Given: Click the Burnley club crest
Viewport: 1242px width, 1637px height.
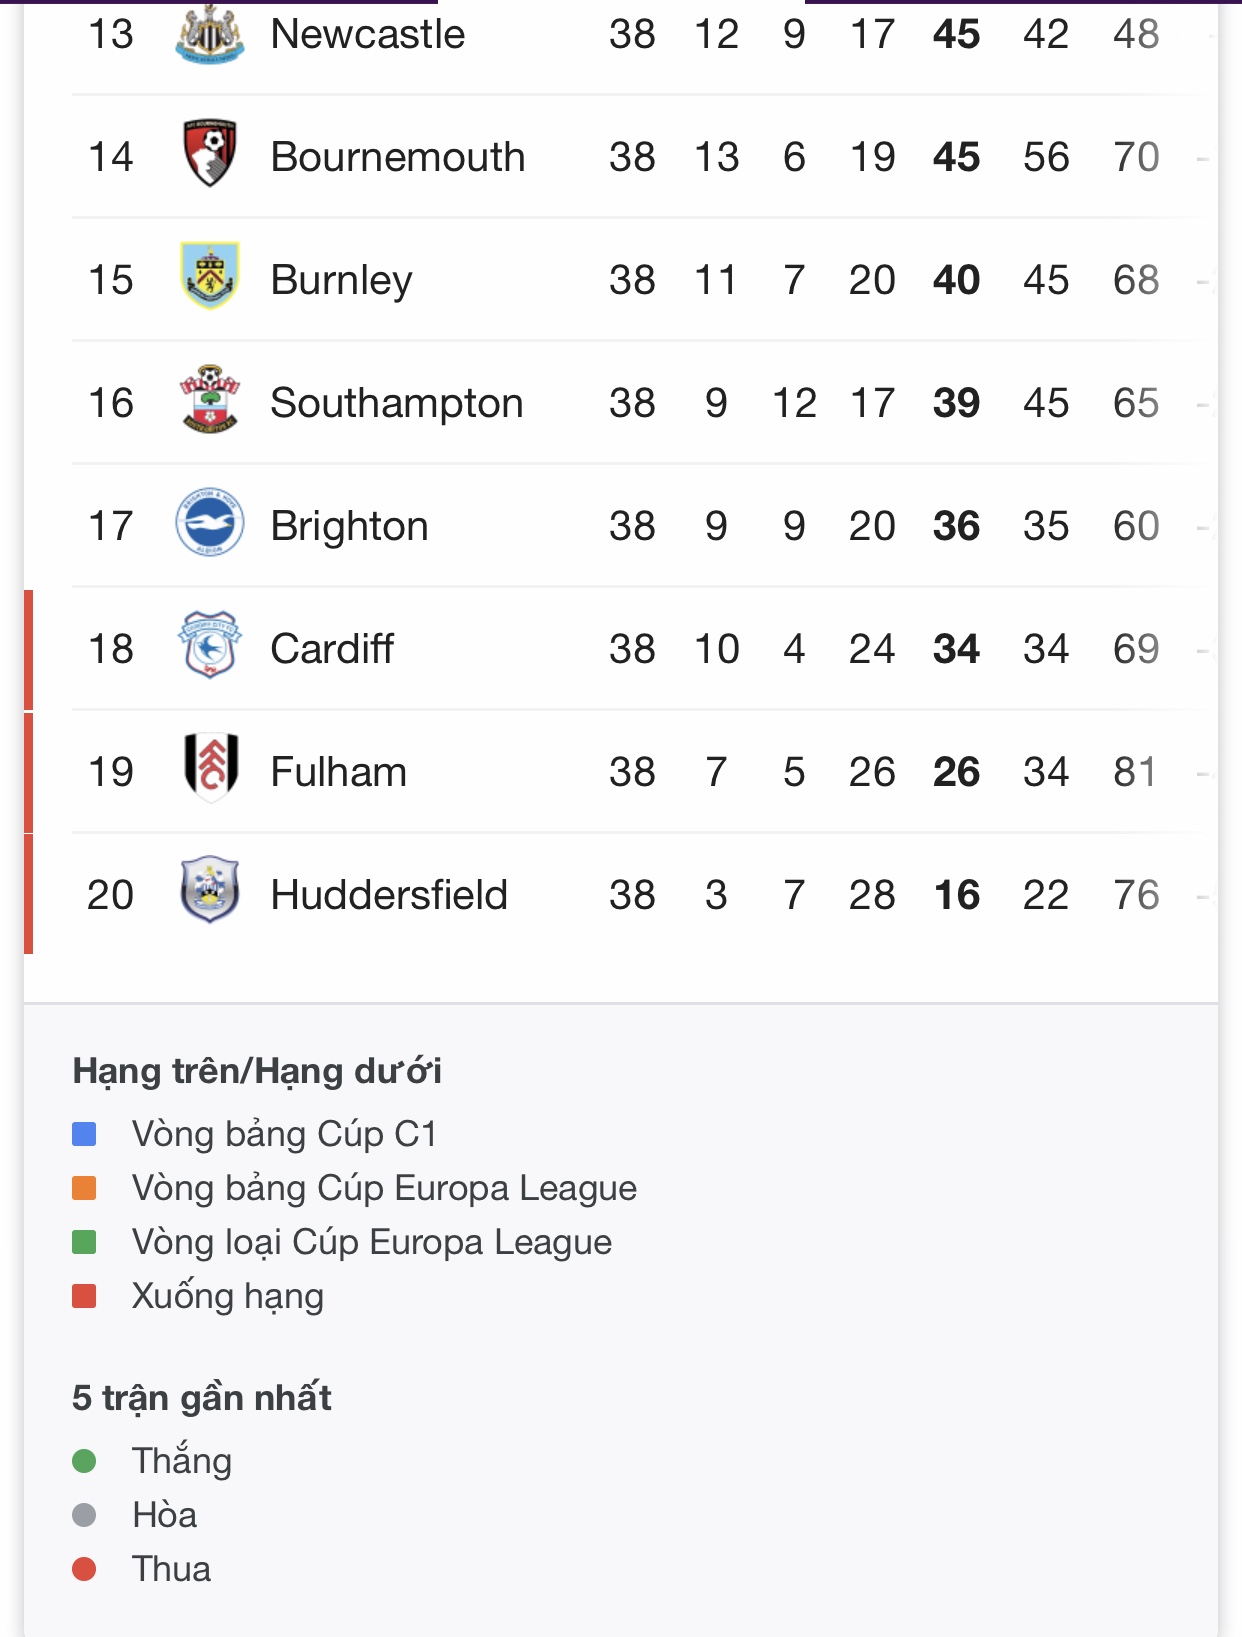Looking at the screenshot, I should [210, 276].
